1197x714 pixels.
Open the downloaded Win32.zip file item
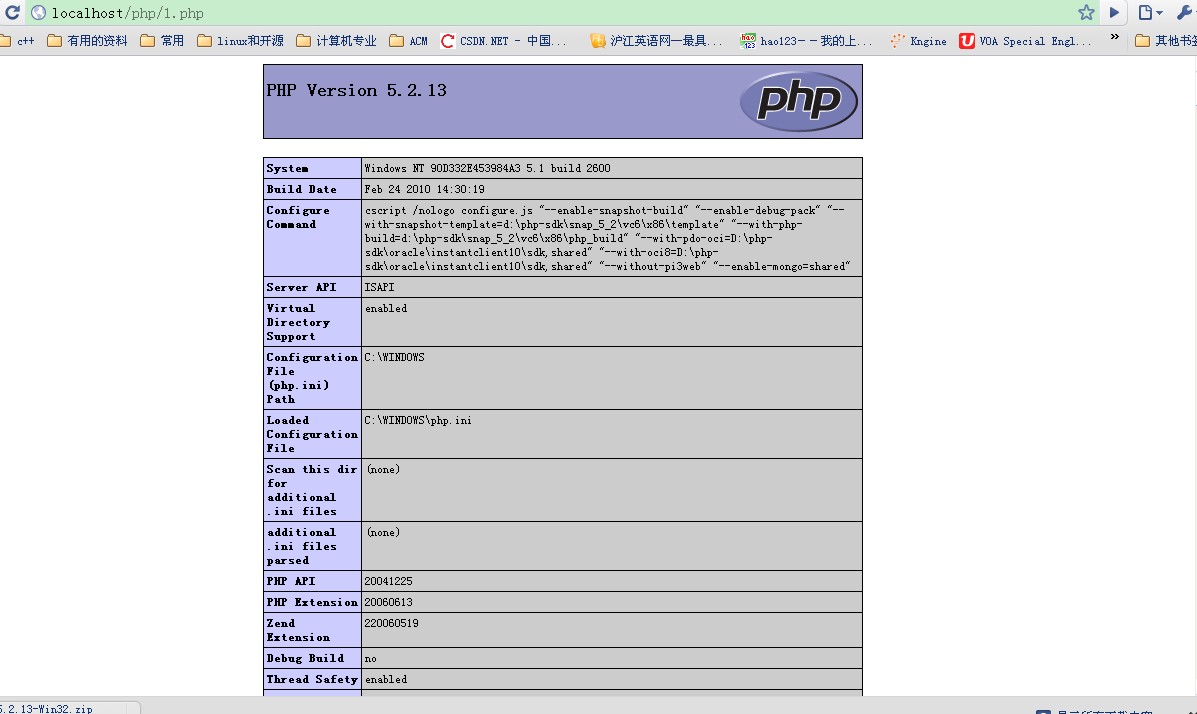click(x=46, y=709)
